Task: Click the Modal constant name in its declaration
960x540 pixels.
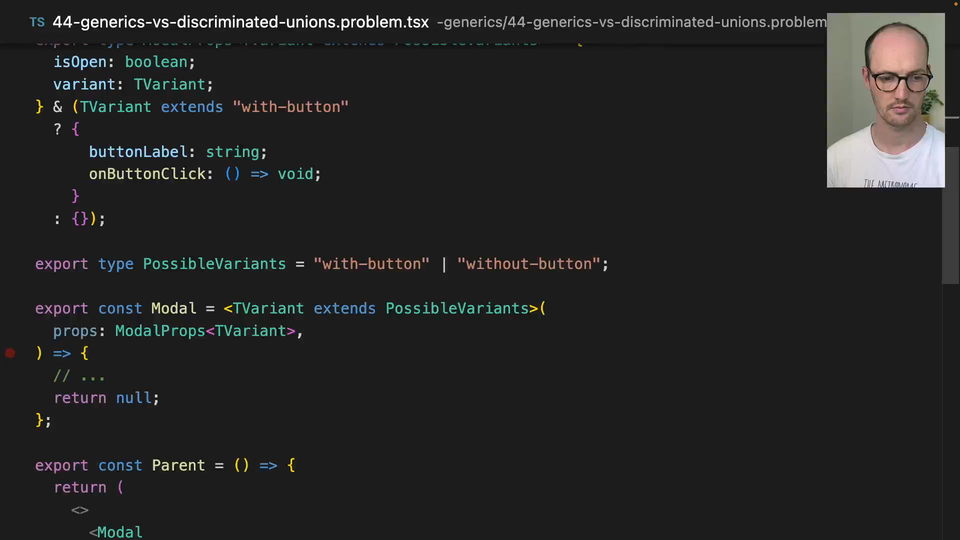Action: click(x=174, y=308)
